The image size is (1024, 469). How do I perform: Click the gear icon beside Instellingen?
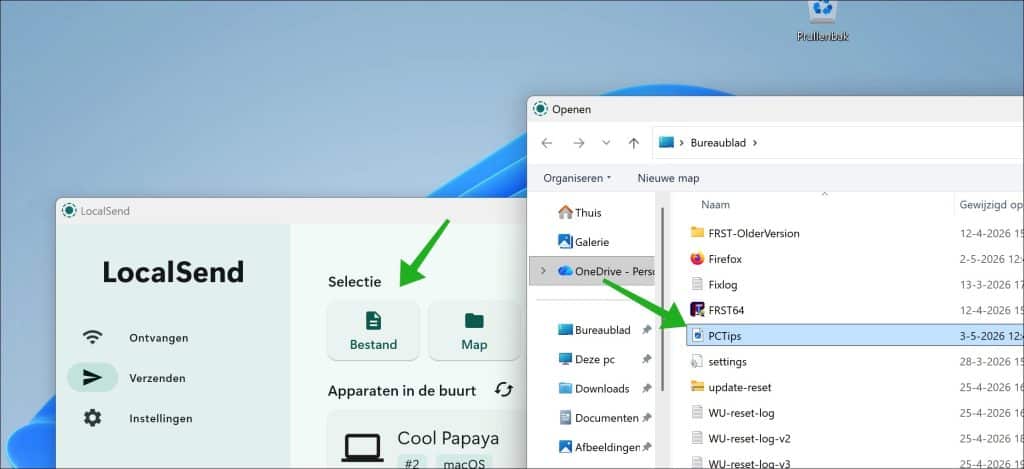pos(92,418)
